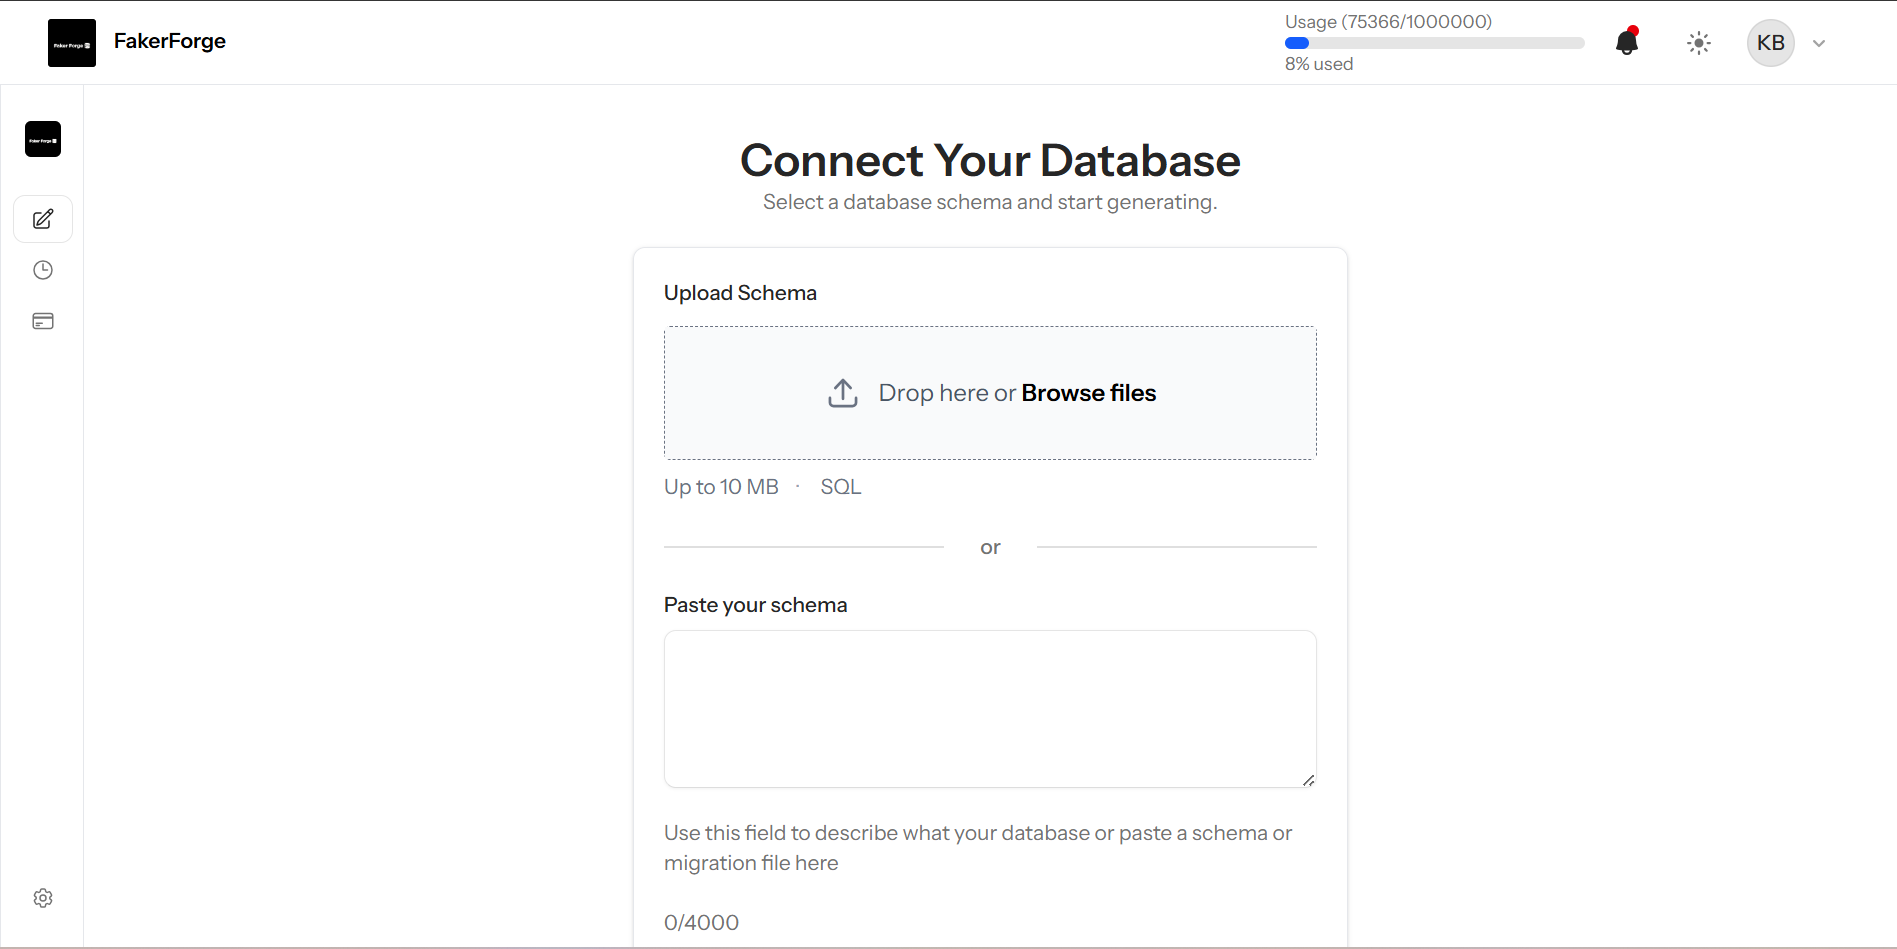Open the schema generator pencil tool
The width and height of the screenshot is (1897, 949).
pos(42,218)
